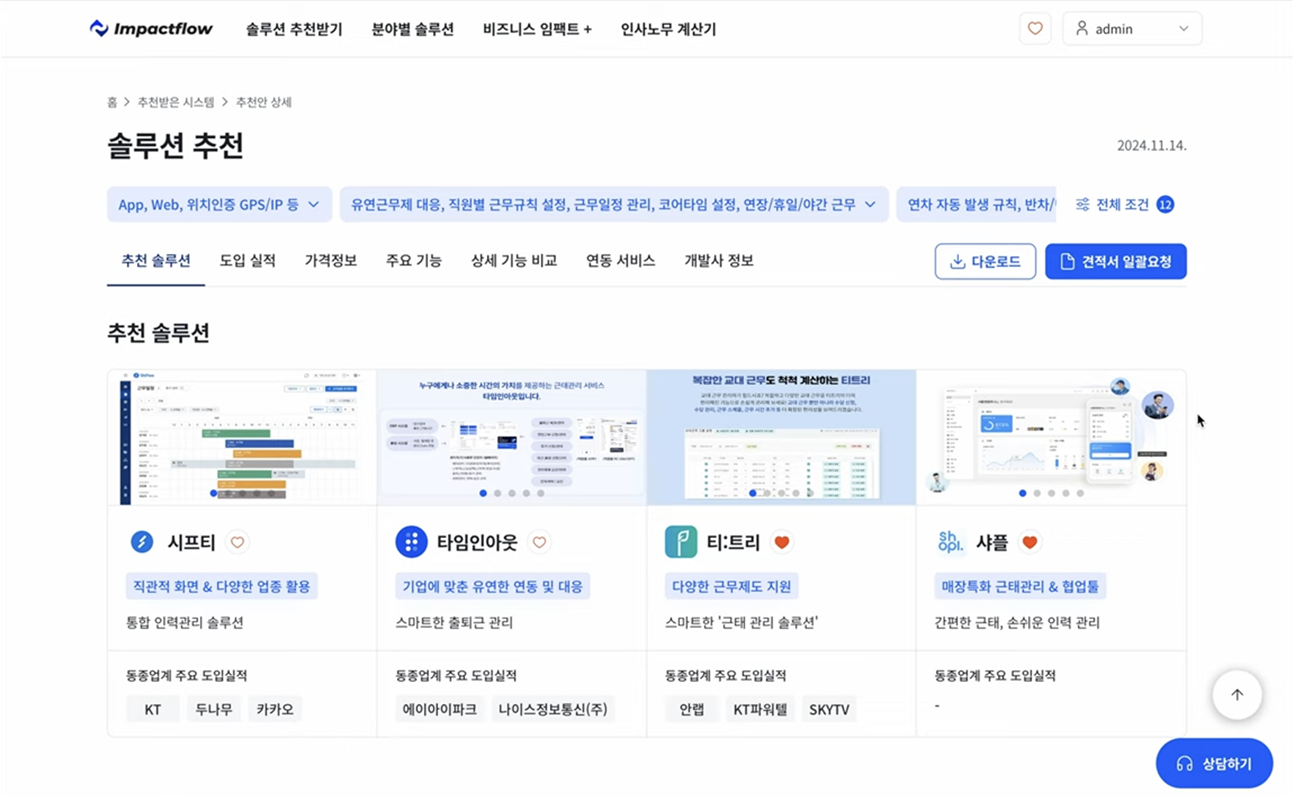The width and height of the screenshot is (1293, 797).
Task: Click the Impactflow logo
Action: 151,29
